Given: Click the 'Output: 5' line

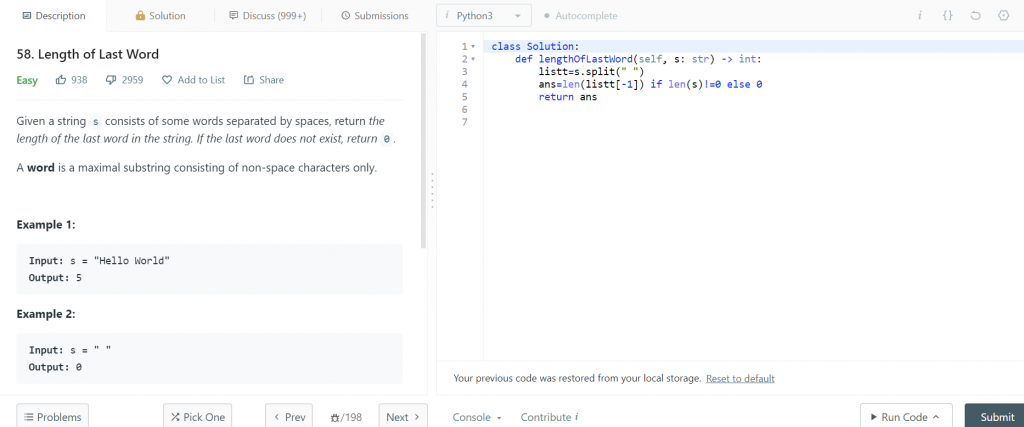Looking at the screenshot, I should tap(55, 277).
